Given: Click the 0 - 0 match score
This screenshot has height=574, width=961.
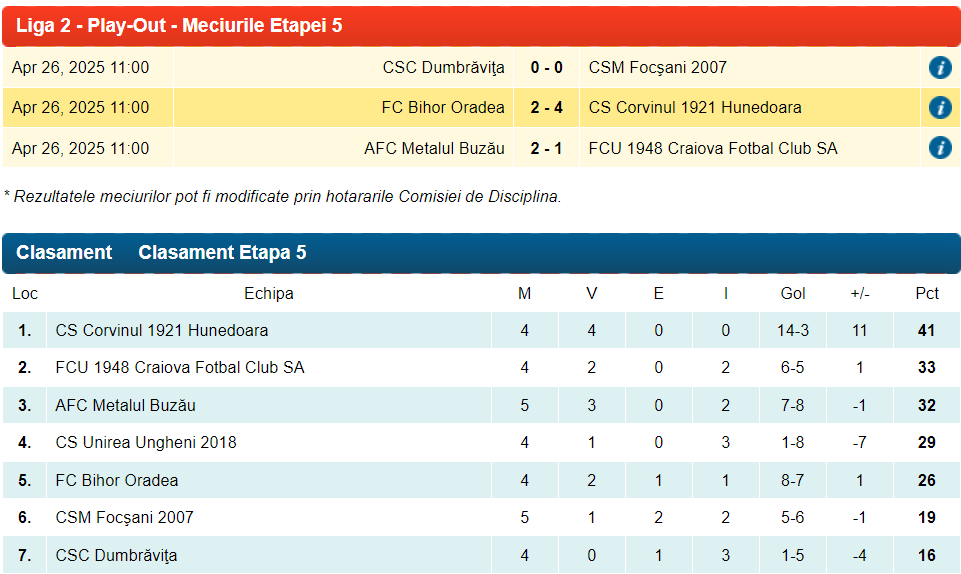Looking at the screenshot, I should pos(546,68).
